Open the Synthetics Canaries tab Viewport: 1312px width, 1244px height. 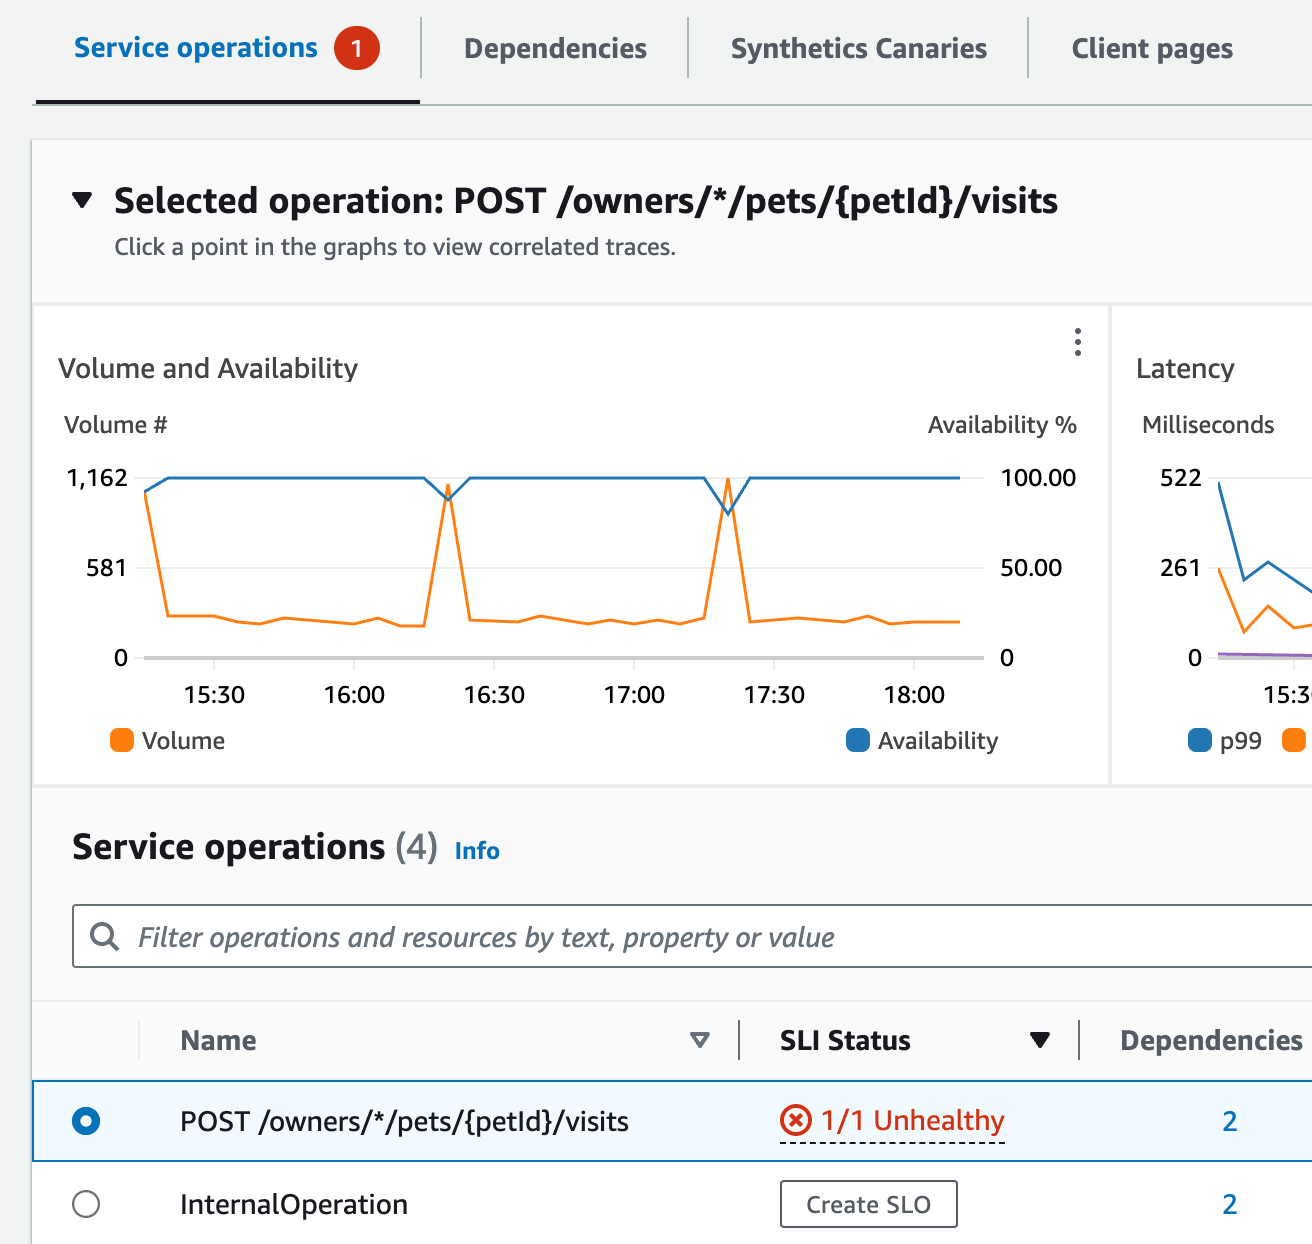click(858, 47)
